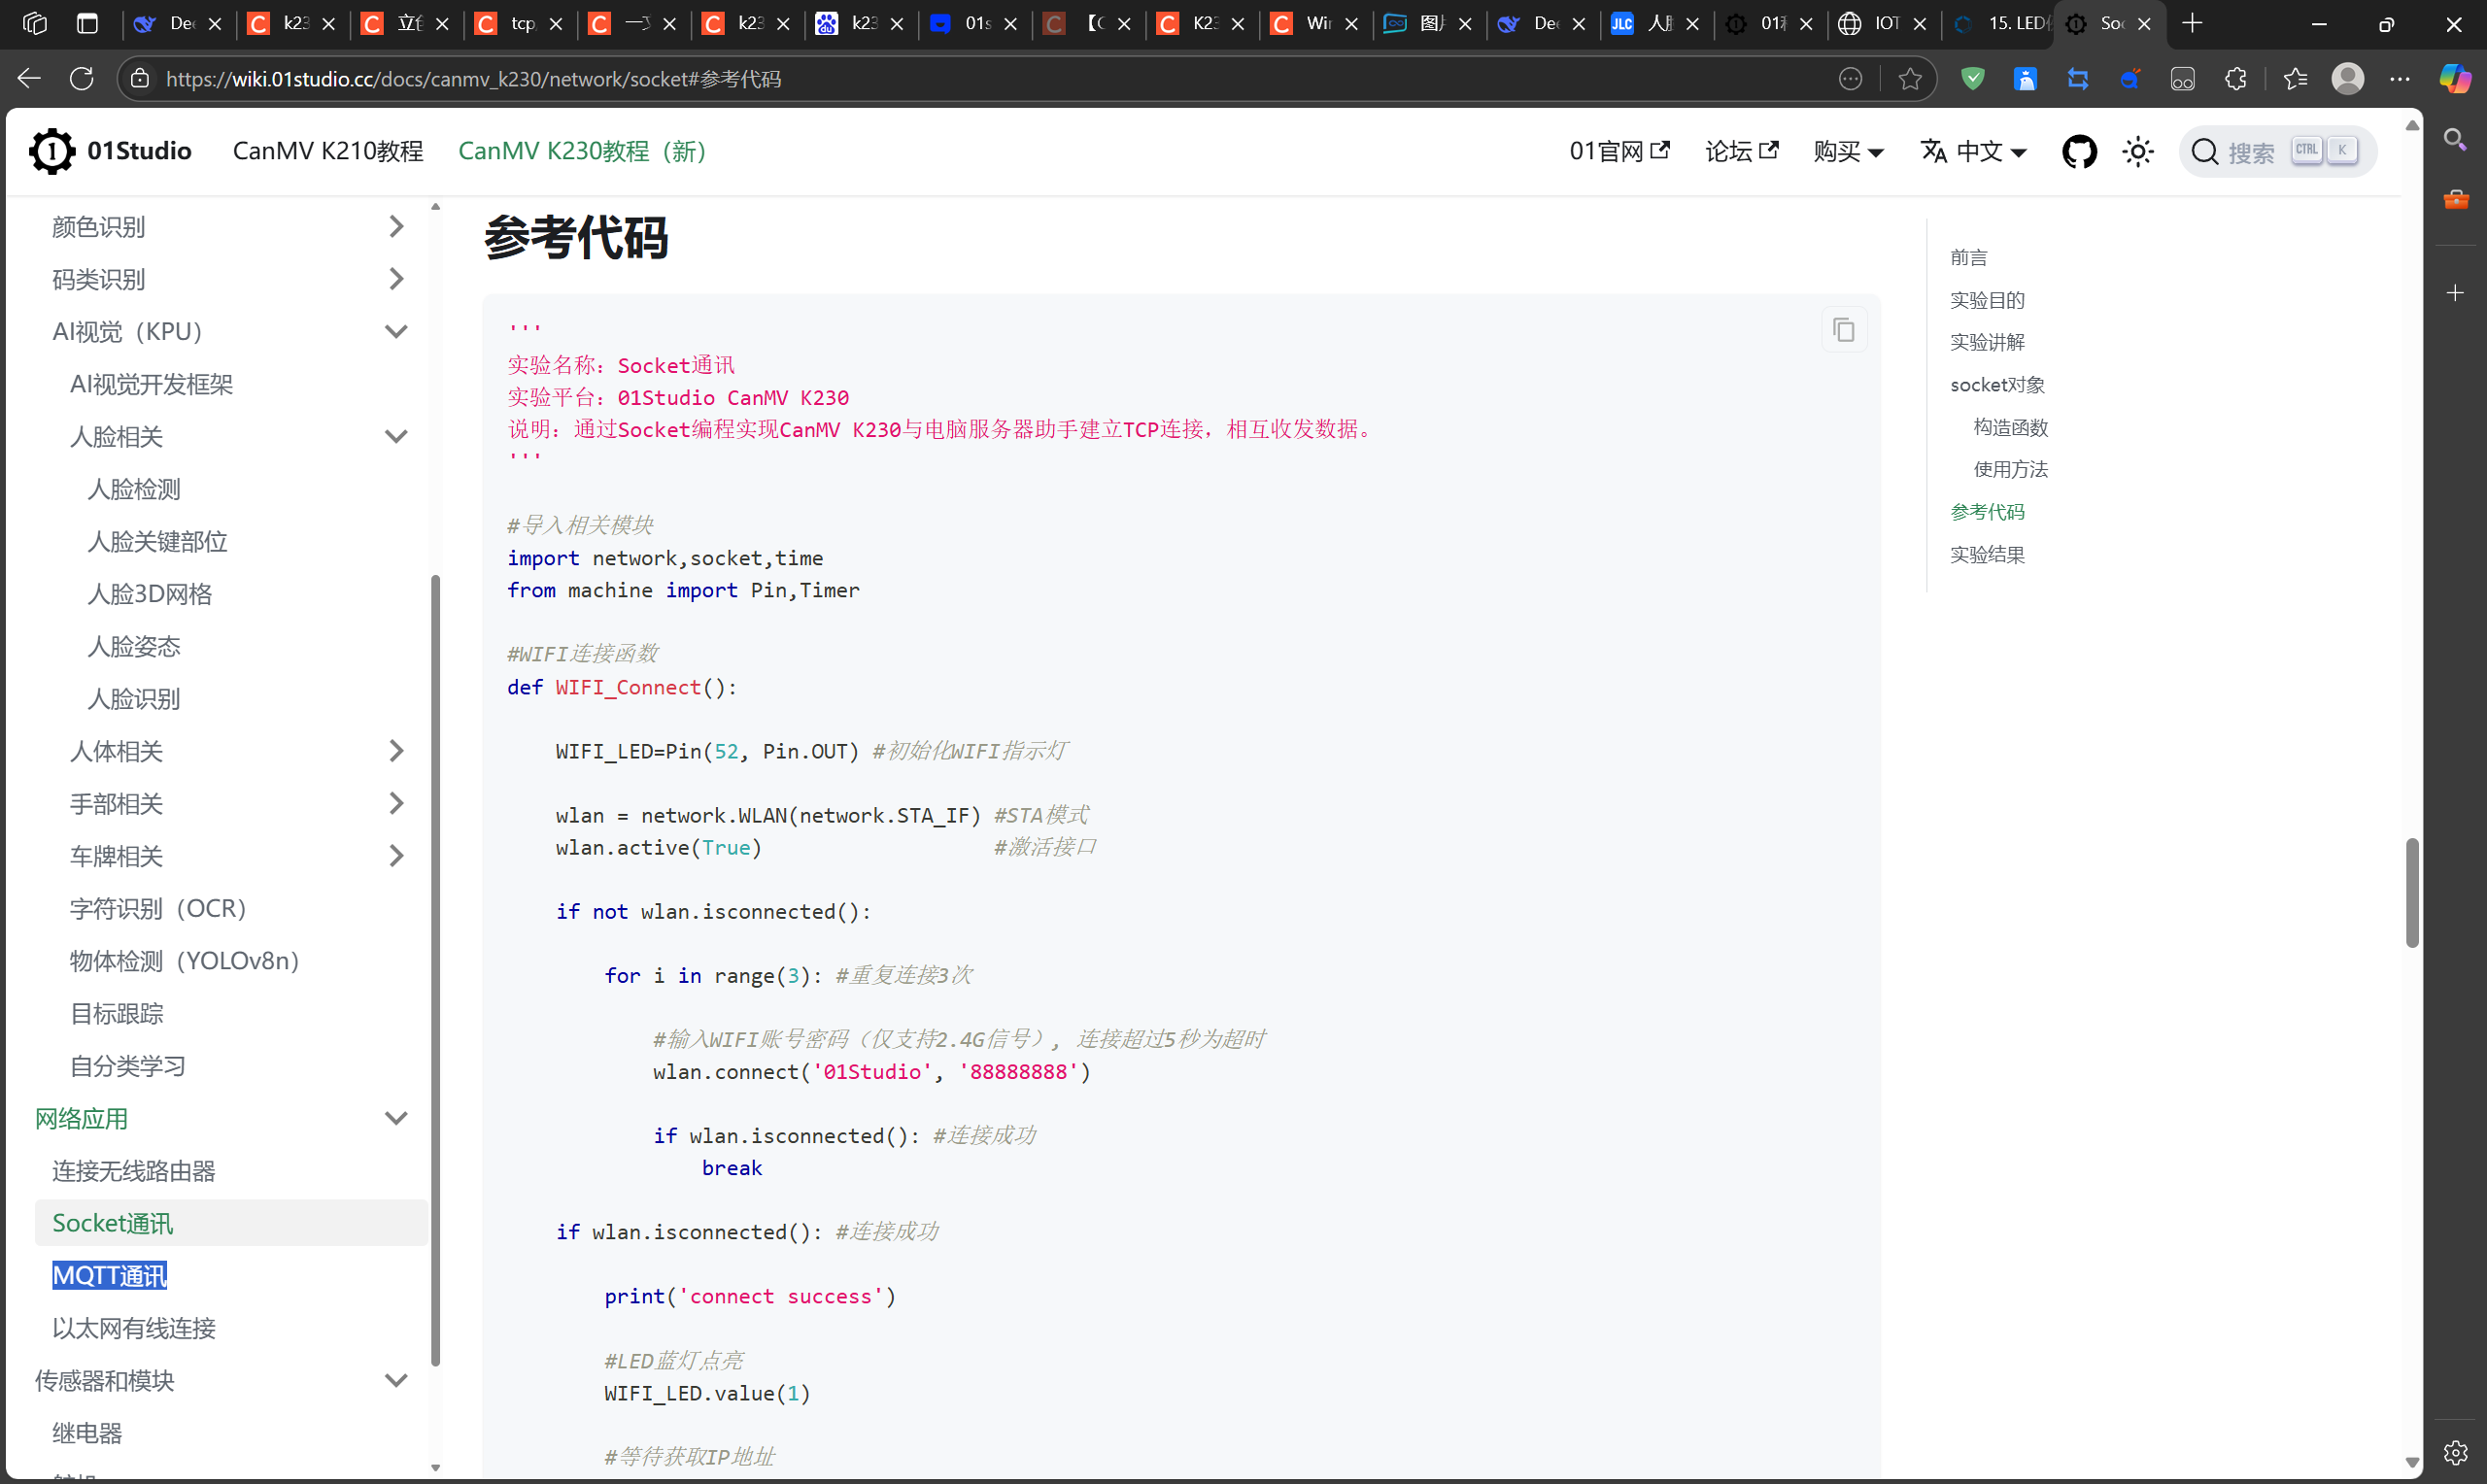Jump to 实验结果 in table of contents
The height and width of the screenshot is (1484, 2487).
[x=1986, y=554]
